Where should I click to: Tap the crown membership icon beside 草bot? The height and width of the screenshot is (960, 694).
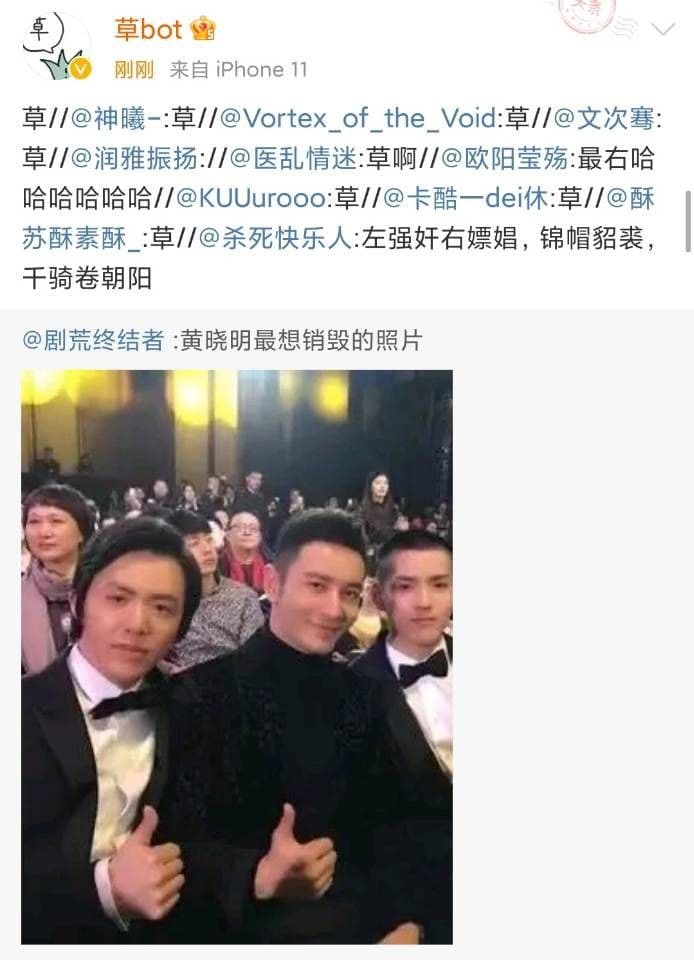click(x=203, y=29)
